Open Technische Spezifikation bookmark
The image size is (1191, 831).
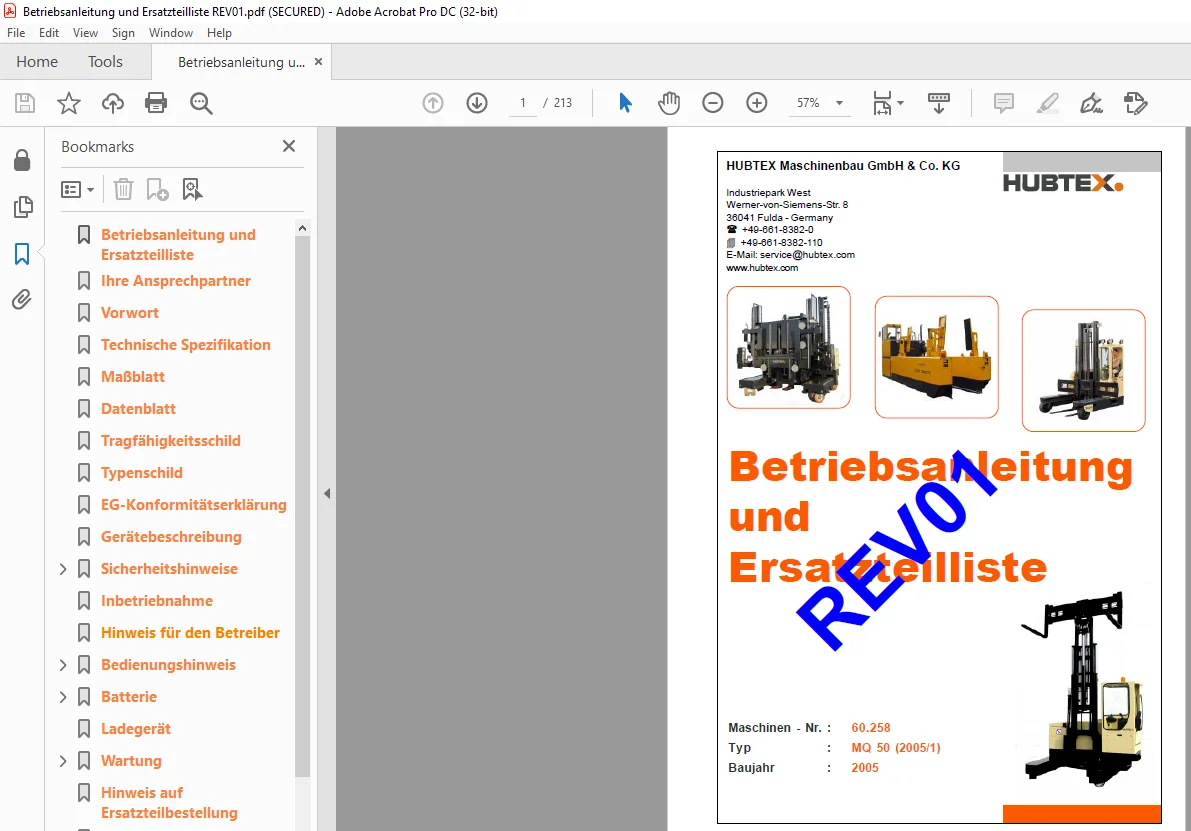[x=185, y=345]
